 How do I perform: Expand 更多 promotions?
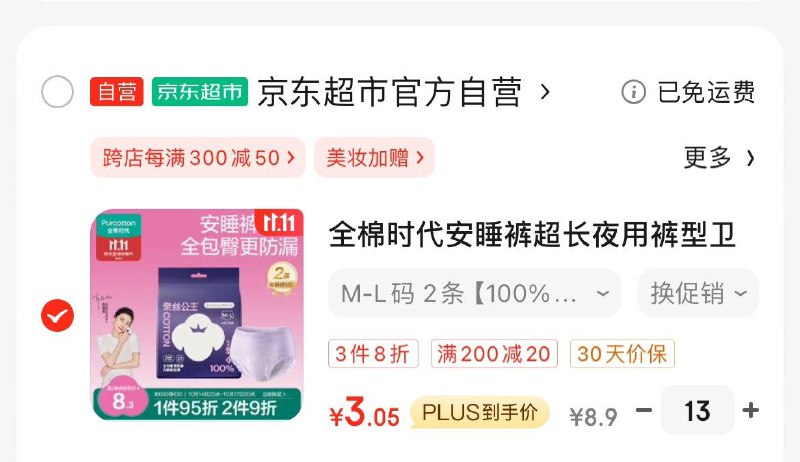tap(719, 158)
